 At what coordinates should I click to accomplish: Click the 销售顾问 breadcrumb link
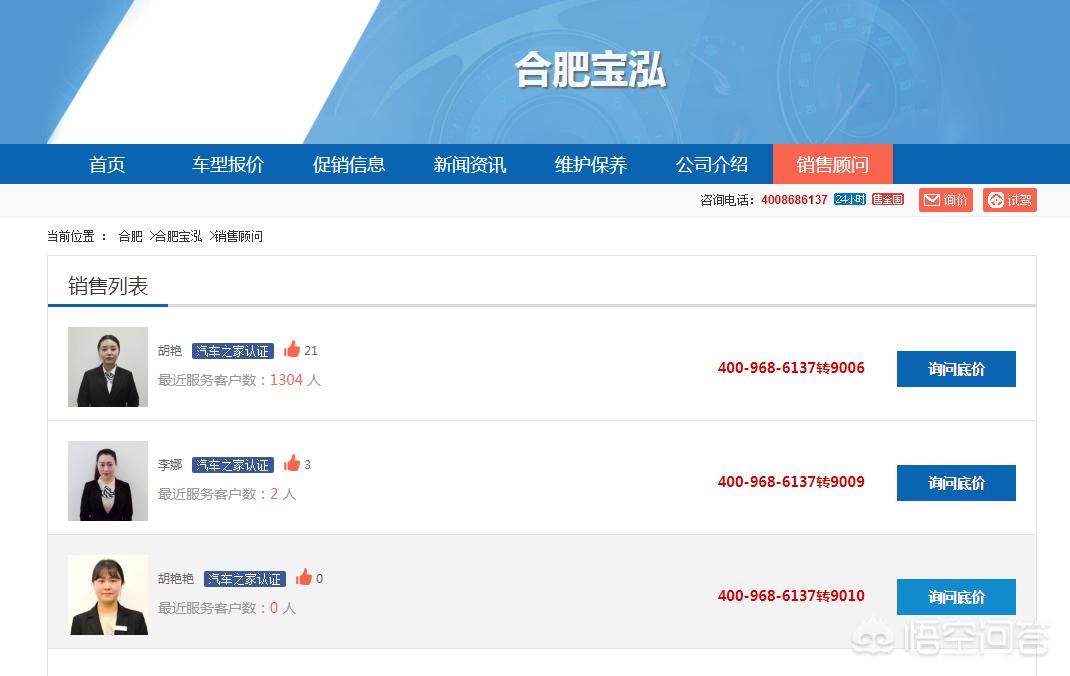pos(239,237)
